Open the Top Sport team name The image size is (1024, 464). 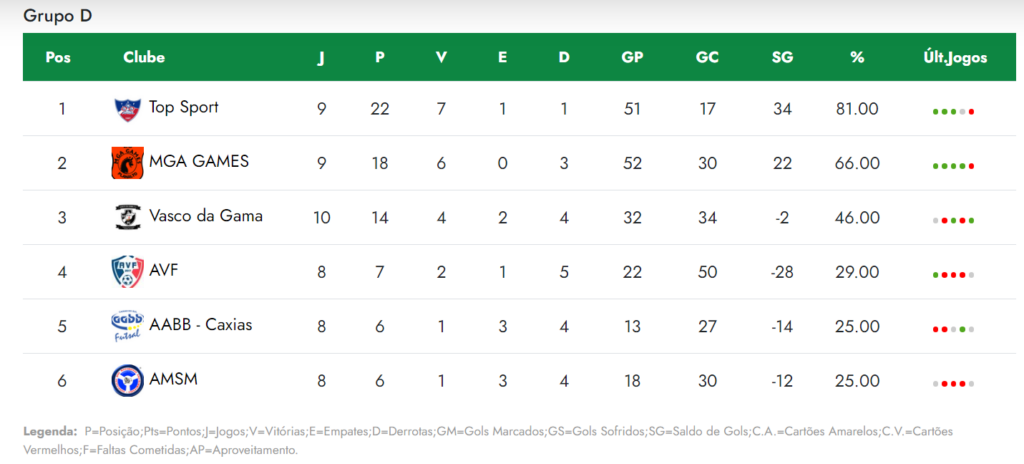(184, 107)
